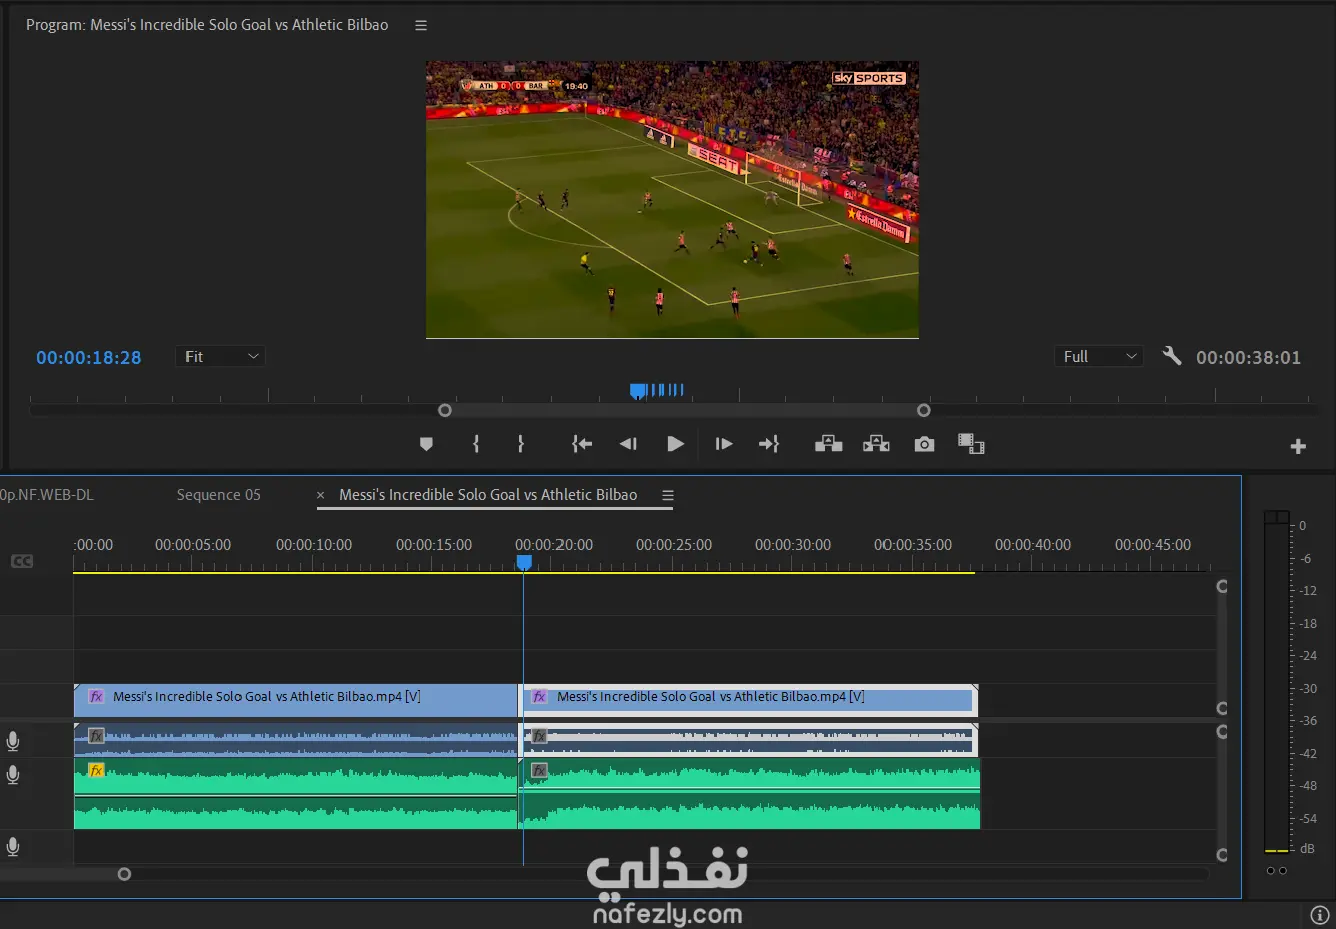Click the Program panel title text

pos(207,25)
